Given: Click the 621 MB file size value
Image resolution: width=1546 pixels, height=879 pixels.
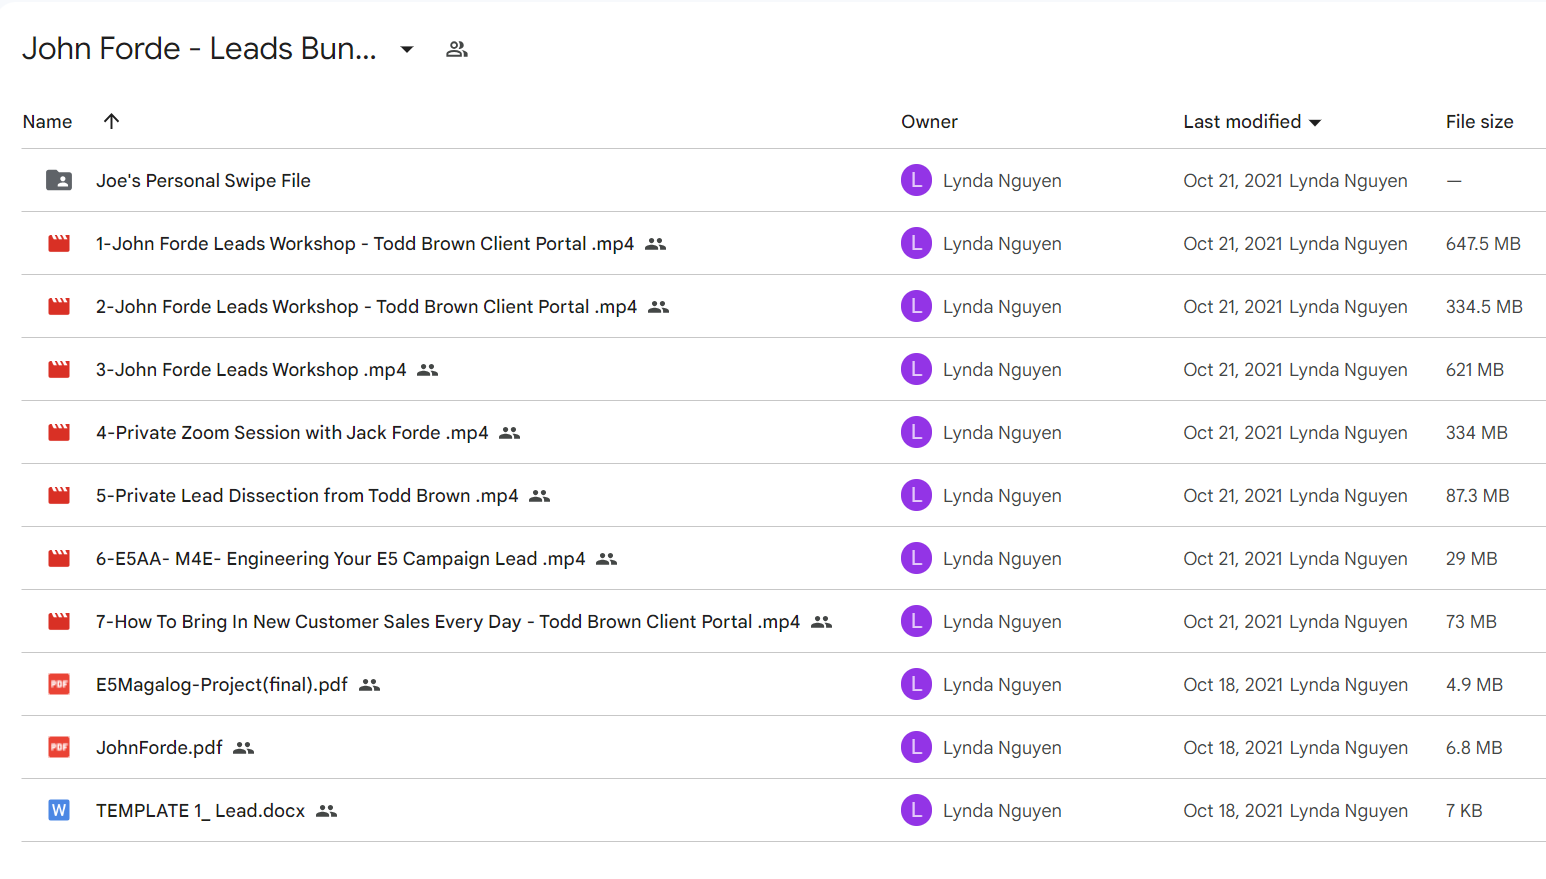Looking at the screenshot, I should click(1475, 369).
